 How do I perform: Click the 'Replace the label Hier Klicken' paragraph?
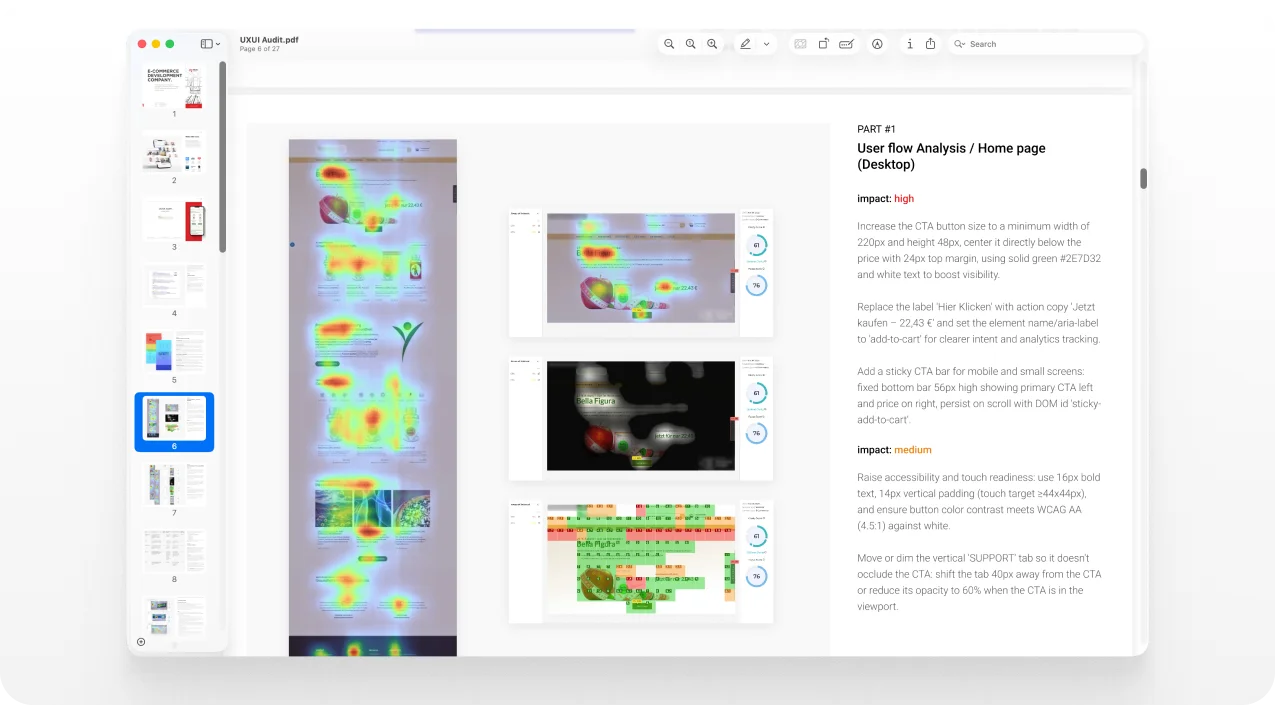[979, 323]
